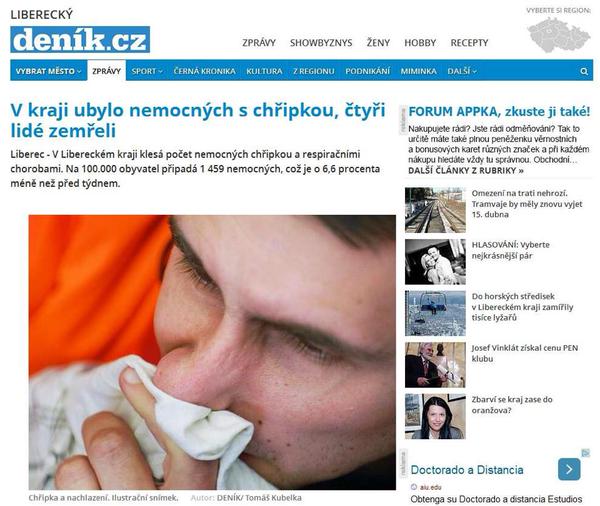600x506 pixels.
Task: Click Další články z rubriky link
Action: tap(466, 171)
